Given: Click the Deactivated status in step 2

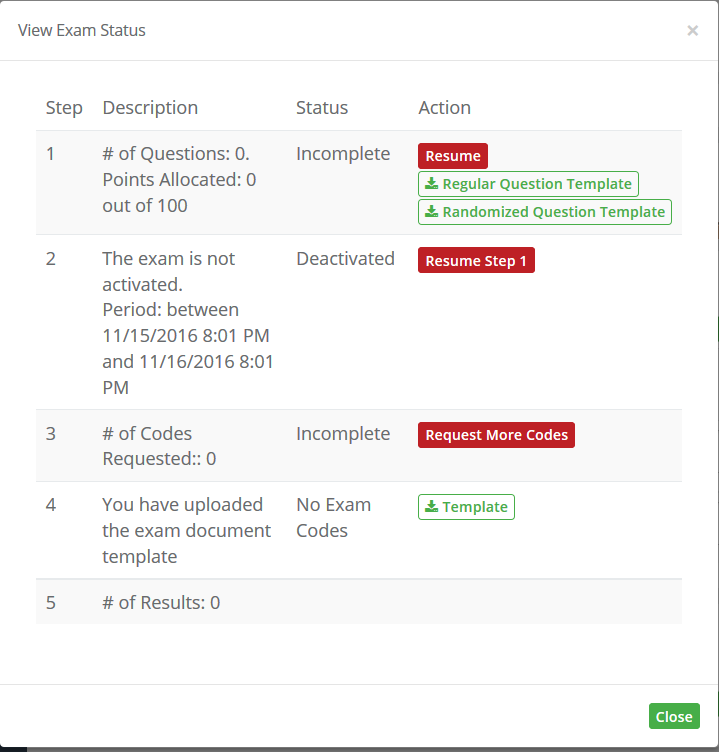Looking at the screenshot, I should (x=345, y=259).
